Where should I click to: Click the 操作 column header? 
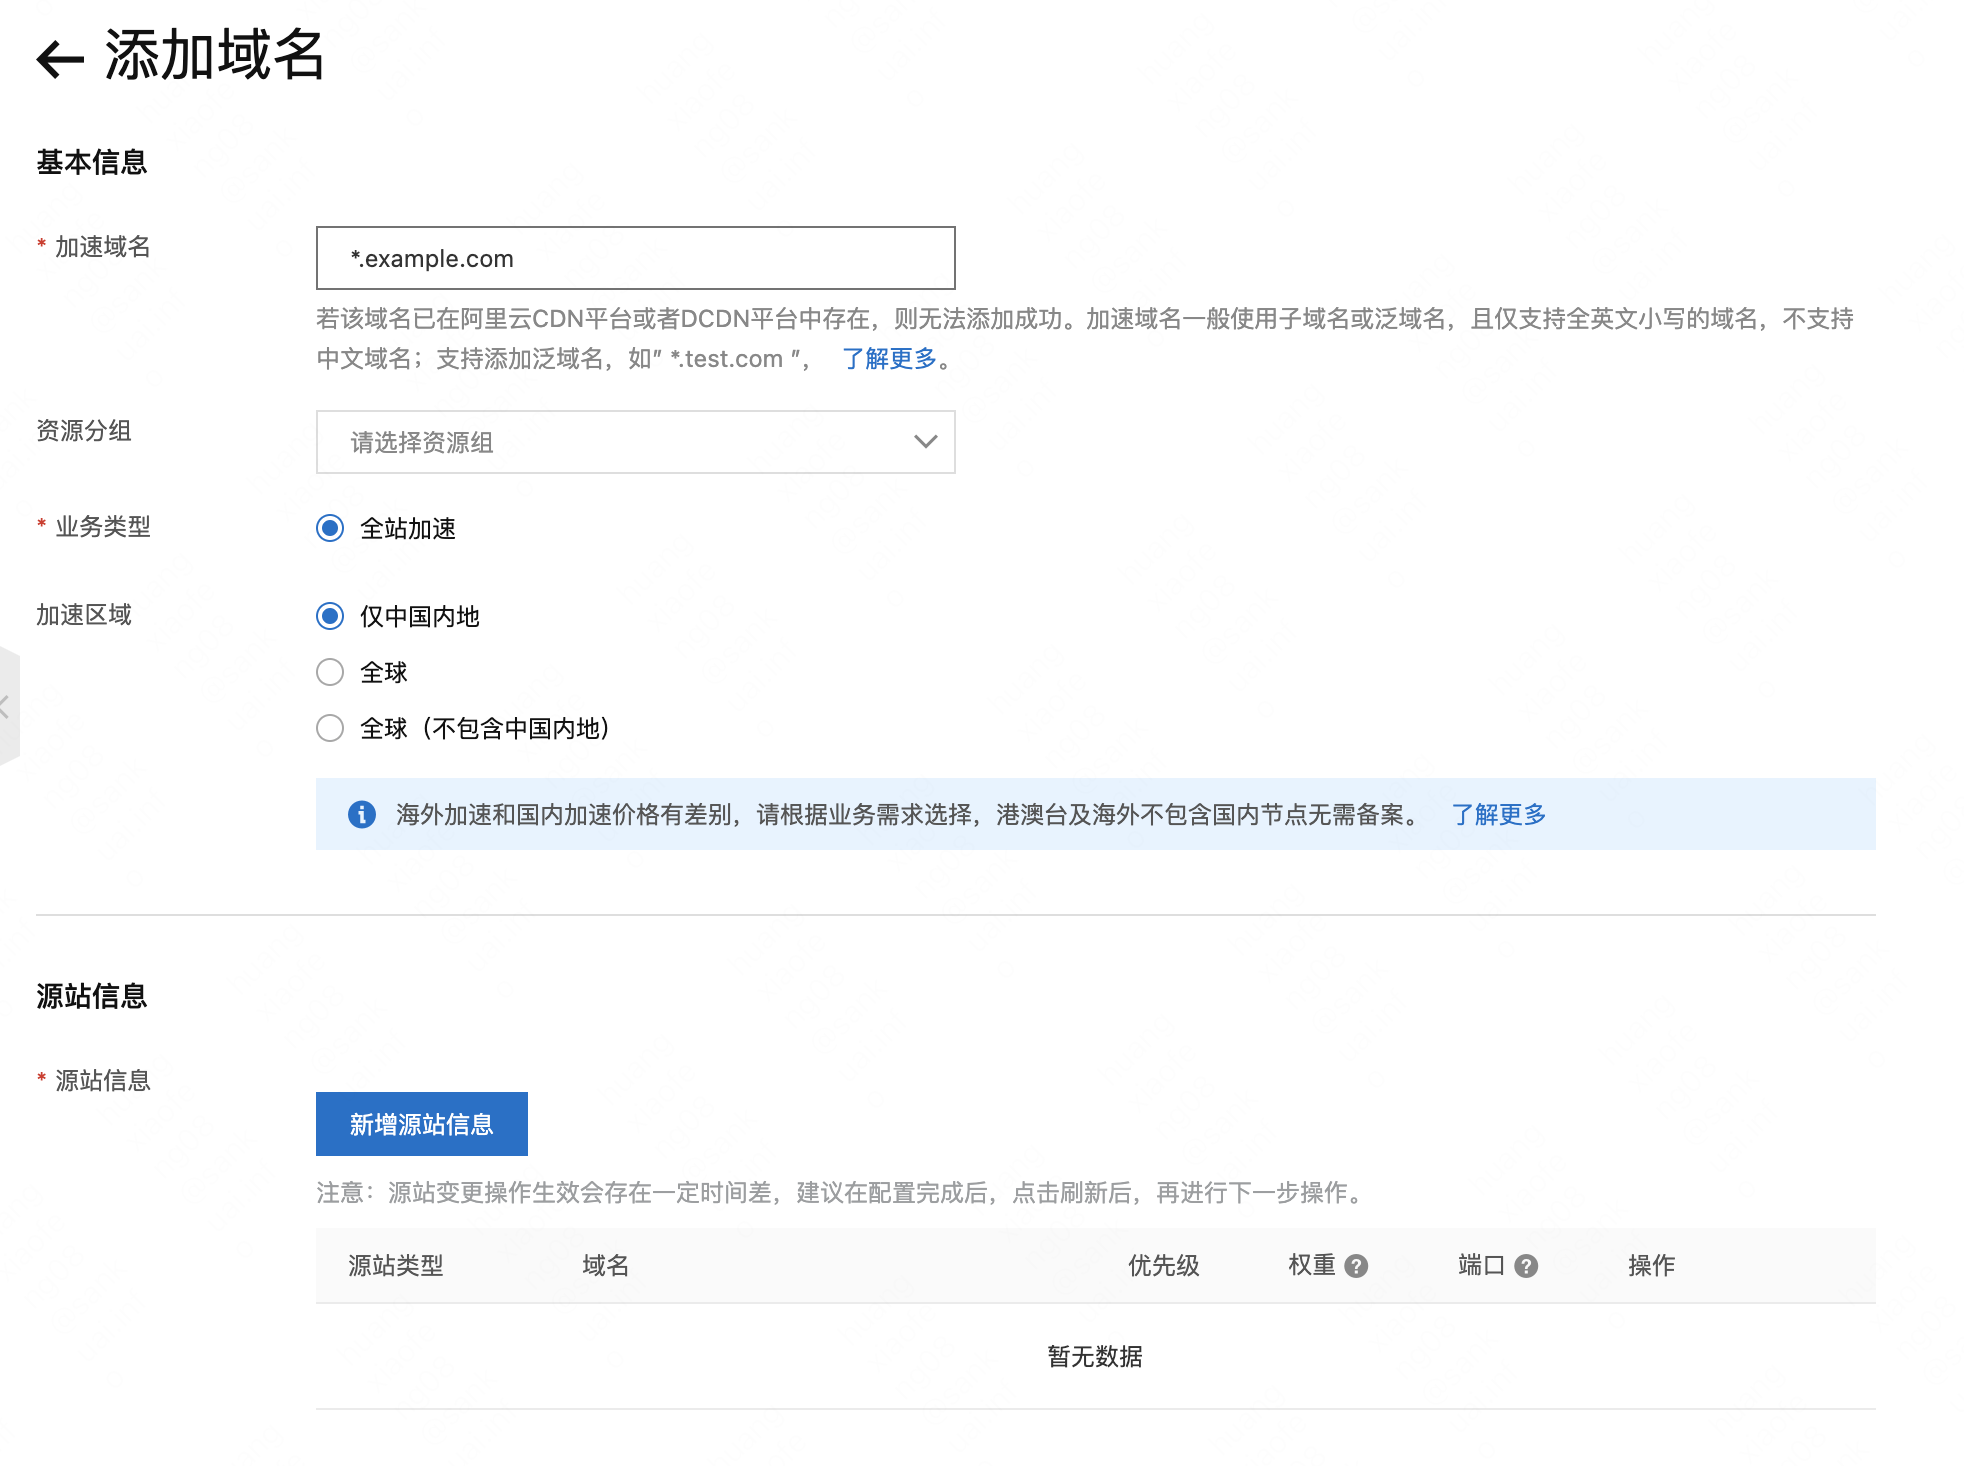tap(1651, 1266)
